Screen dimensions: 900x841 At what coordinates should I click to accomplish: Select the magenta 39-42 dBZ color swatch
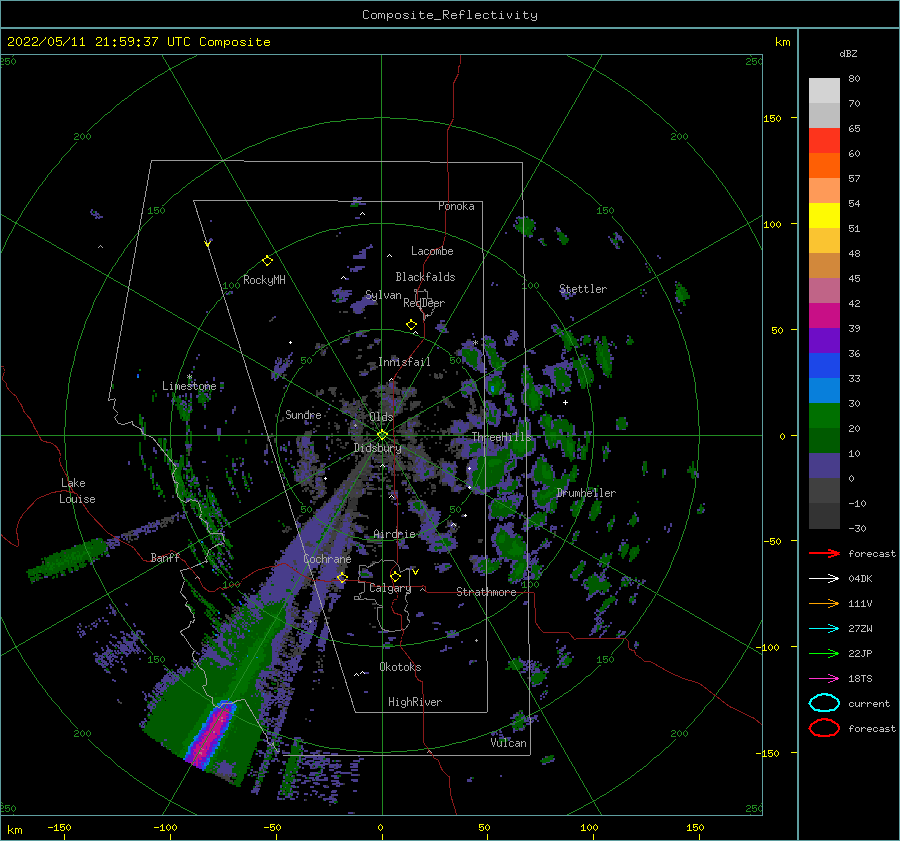(x=824, y=316)
